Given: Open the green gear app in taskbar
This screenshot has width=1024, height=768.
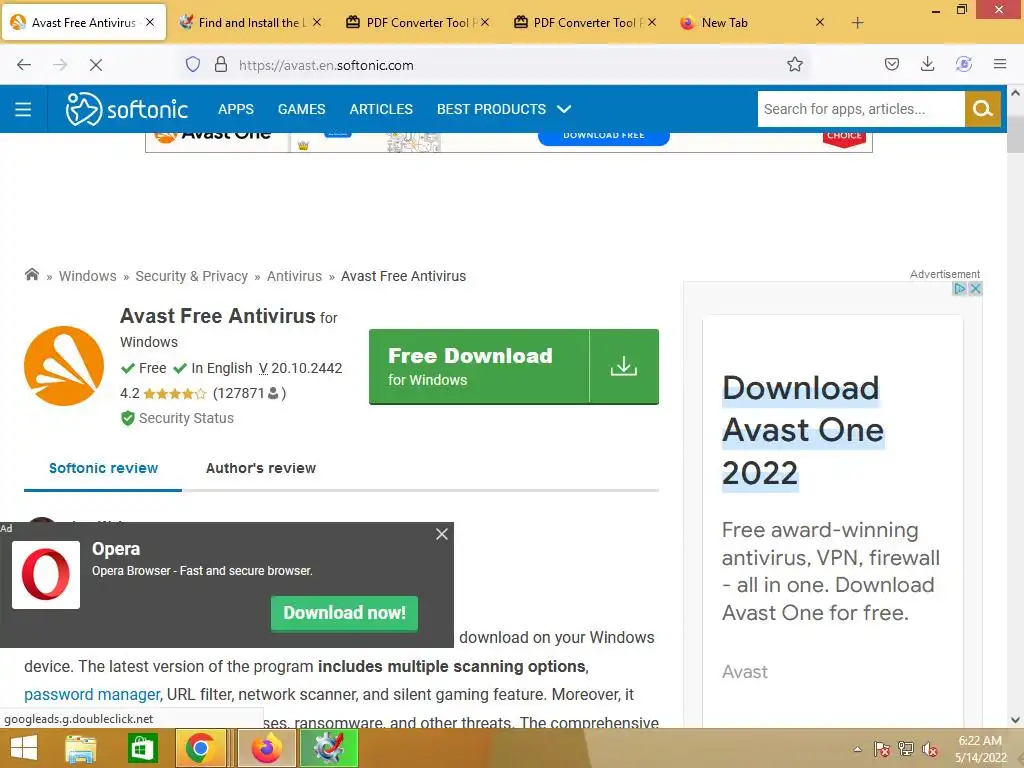Looking at the screenshot, I should click(x=329, y=748).
